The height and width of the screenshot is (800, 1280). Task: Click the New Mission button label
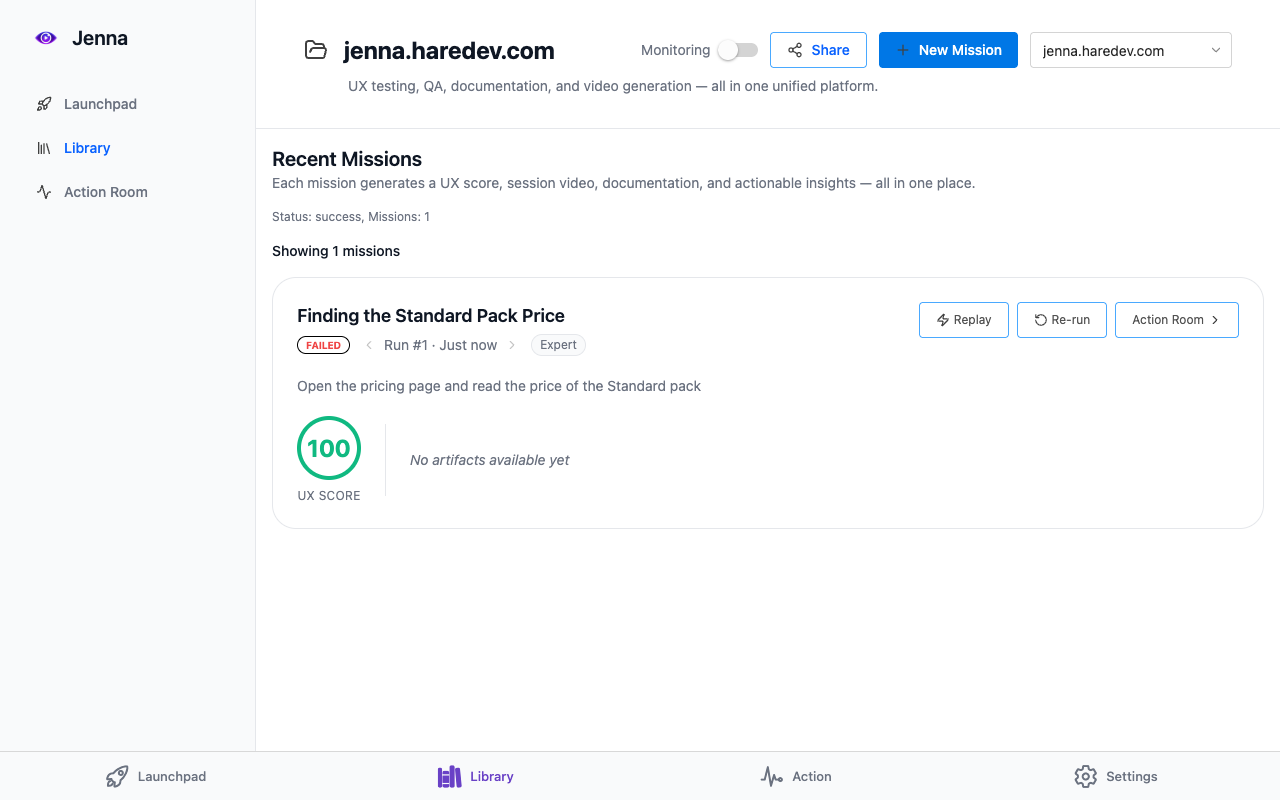(x=960, y=50)
